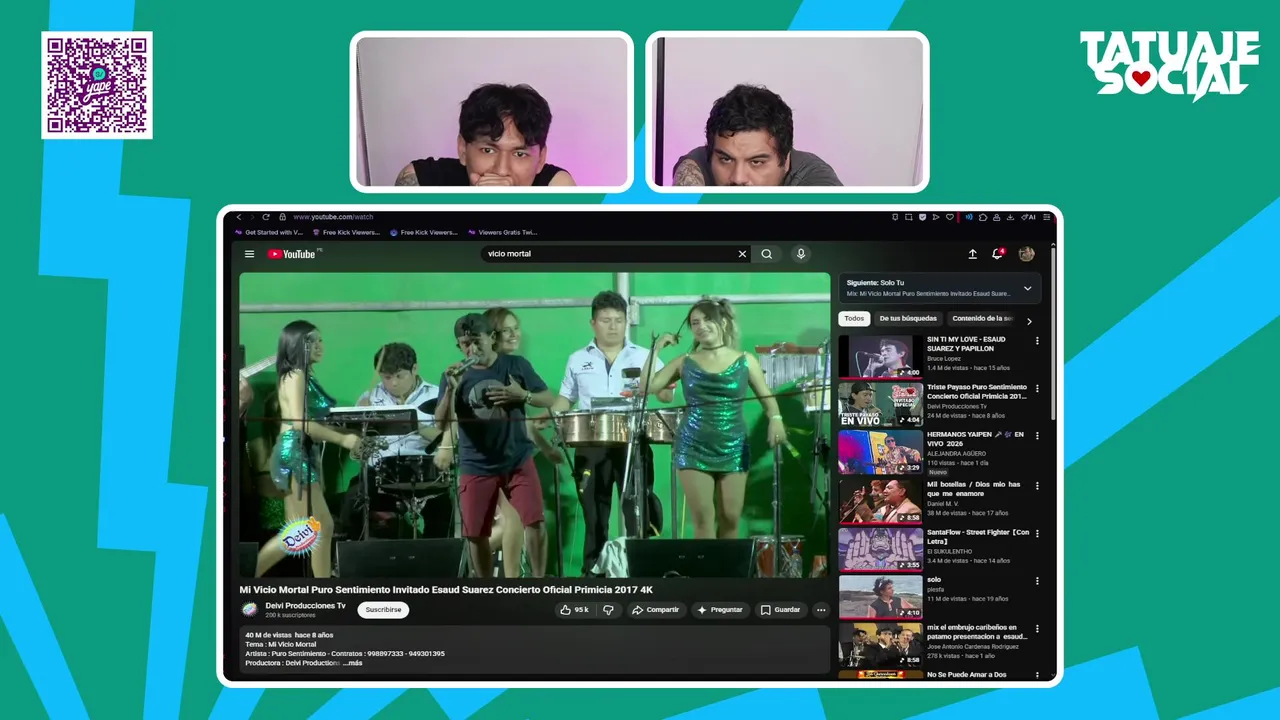Click Triste Payaso Puro Sentimiento title
Viewport: 1280px width, 720px height.
pyautogui.click(x=977, y=391)
